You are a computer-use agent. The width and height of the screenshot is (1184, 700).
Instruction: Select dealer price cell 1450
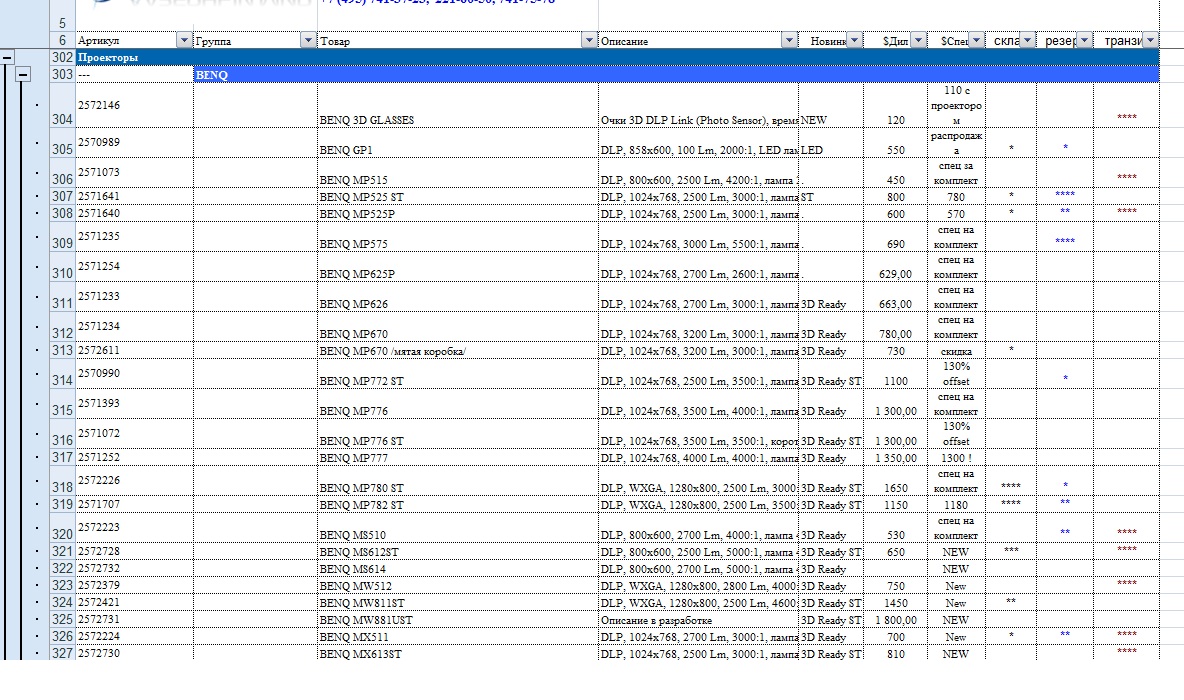click(896, 603)
